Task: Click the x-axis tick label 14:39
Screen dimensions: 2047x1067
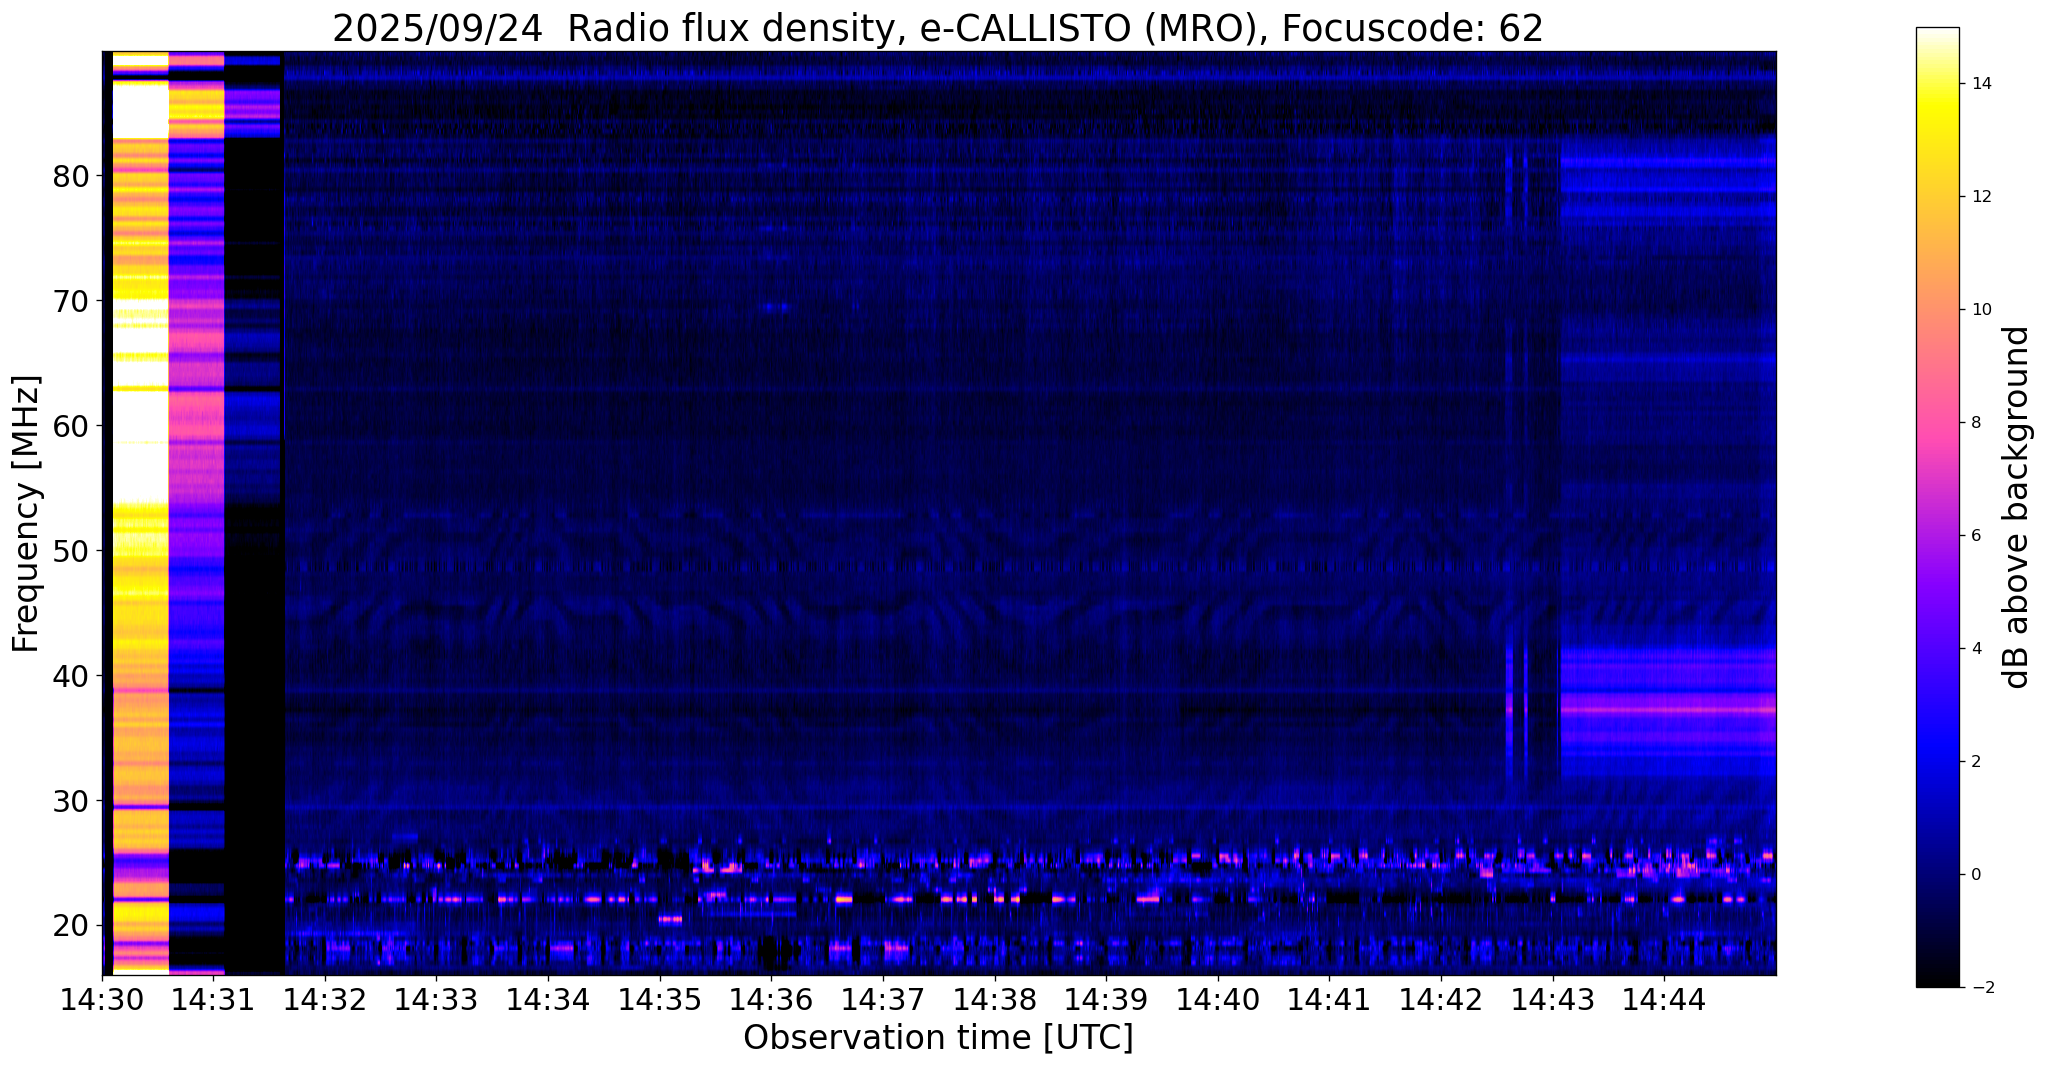Action: 1106,999
